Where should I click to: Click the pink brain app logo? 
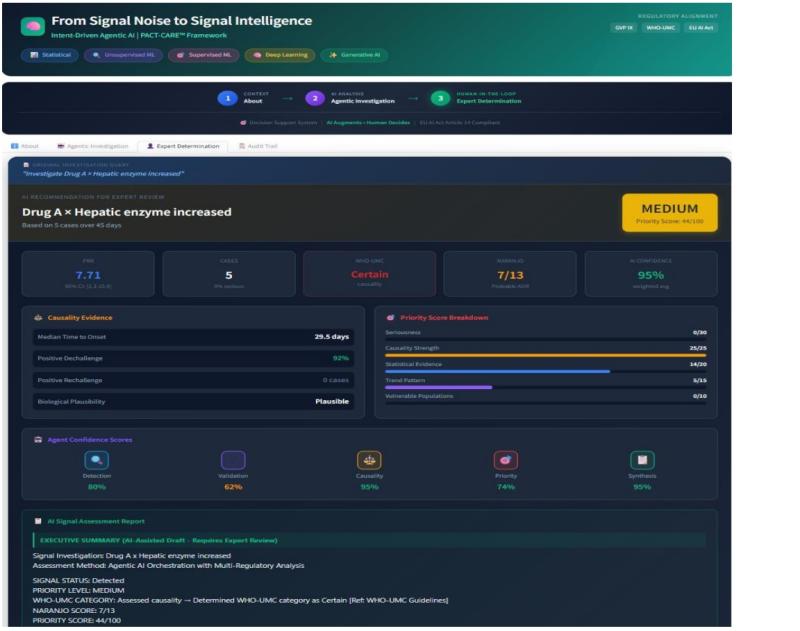click(x=33, y=27)
